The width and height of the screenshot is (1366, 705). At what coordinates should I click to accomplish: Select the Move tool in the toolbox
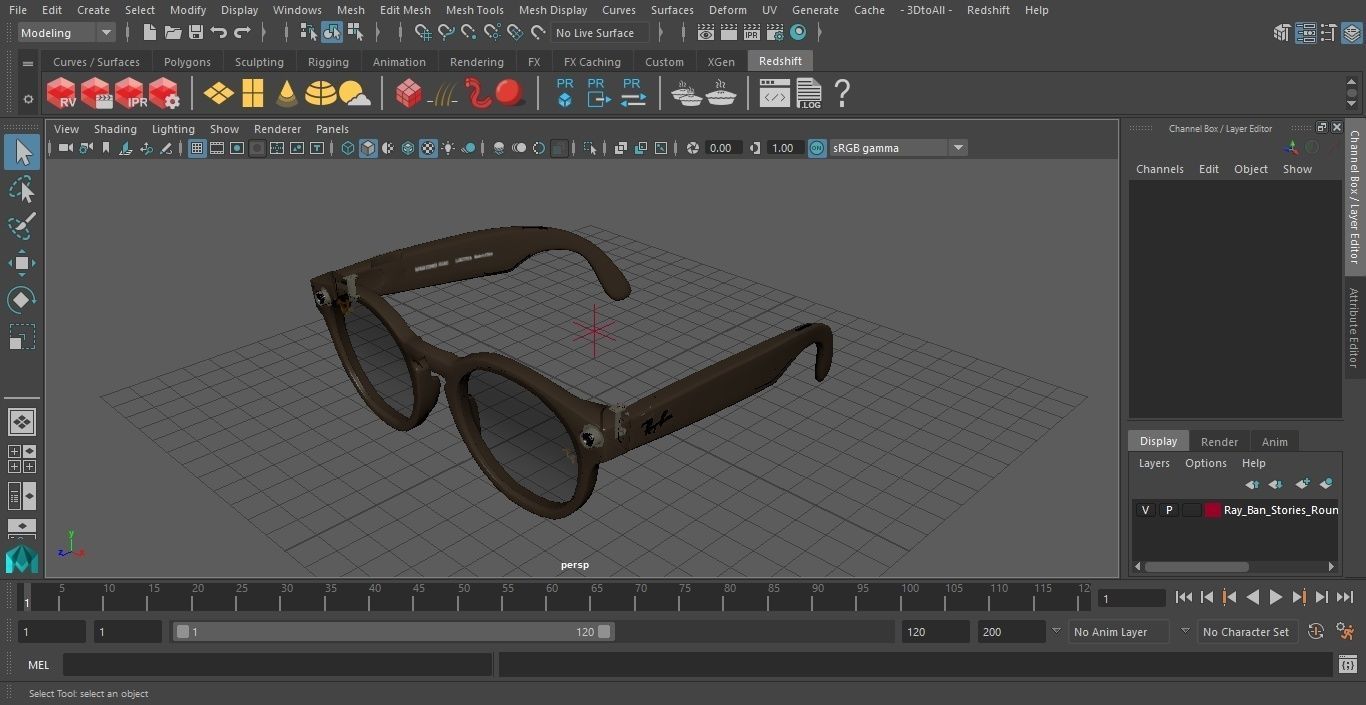pyautogui.click(x=22, y=264)
